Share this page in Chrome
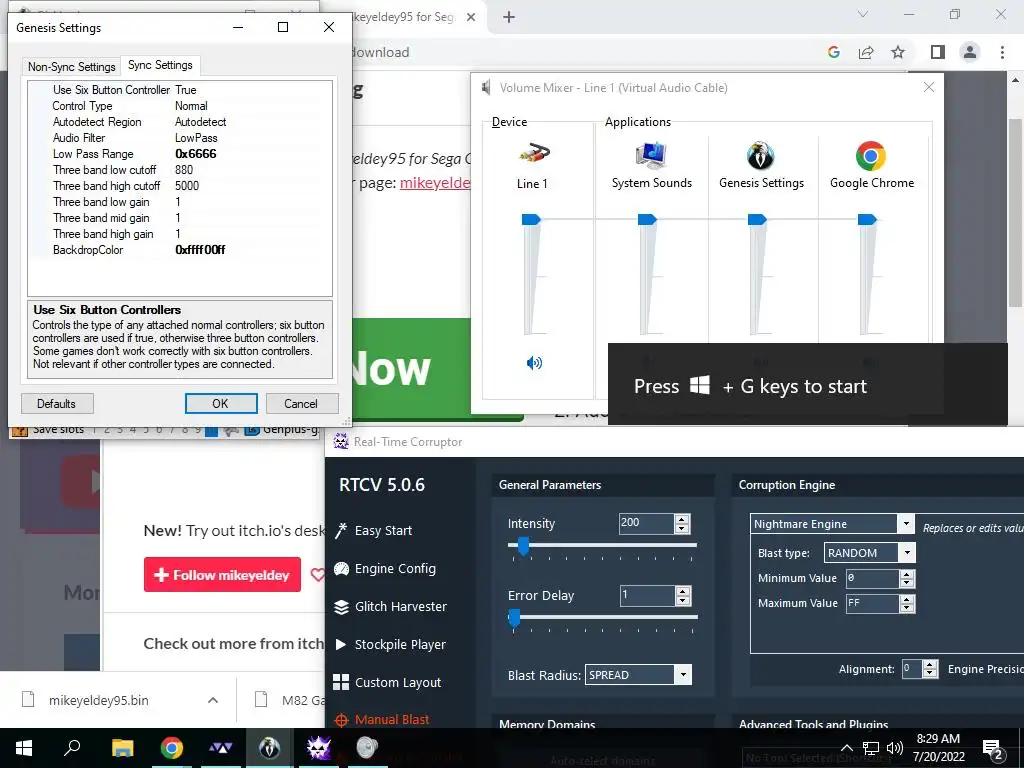Viewport: 1024px width, 768px height. click(x=866, y=52)
